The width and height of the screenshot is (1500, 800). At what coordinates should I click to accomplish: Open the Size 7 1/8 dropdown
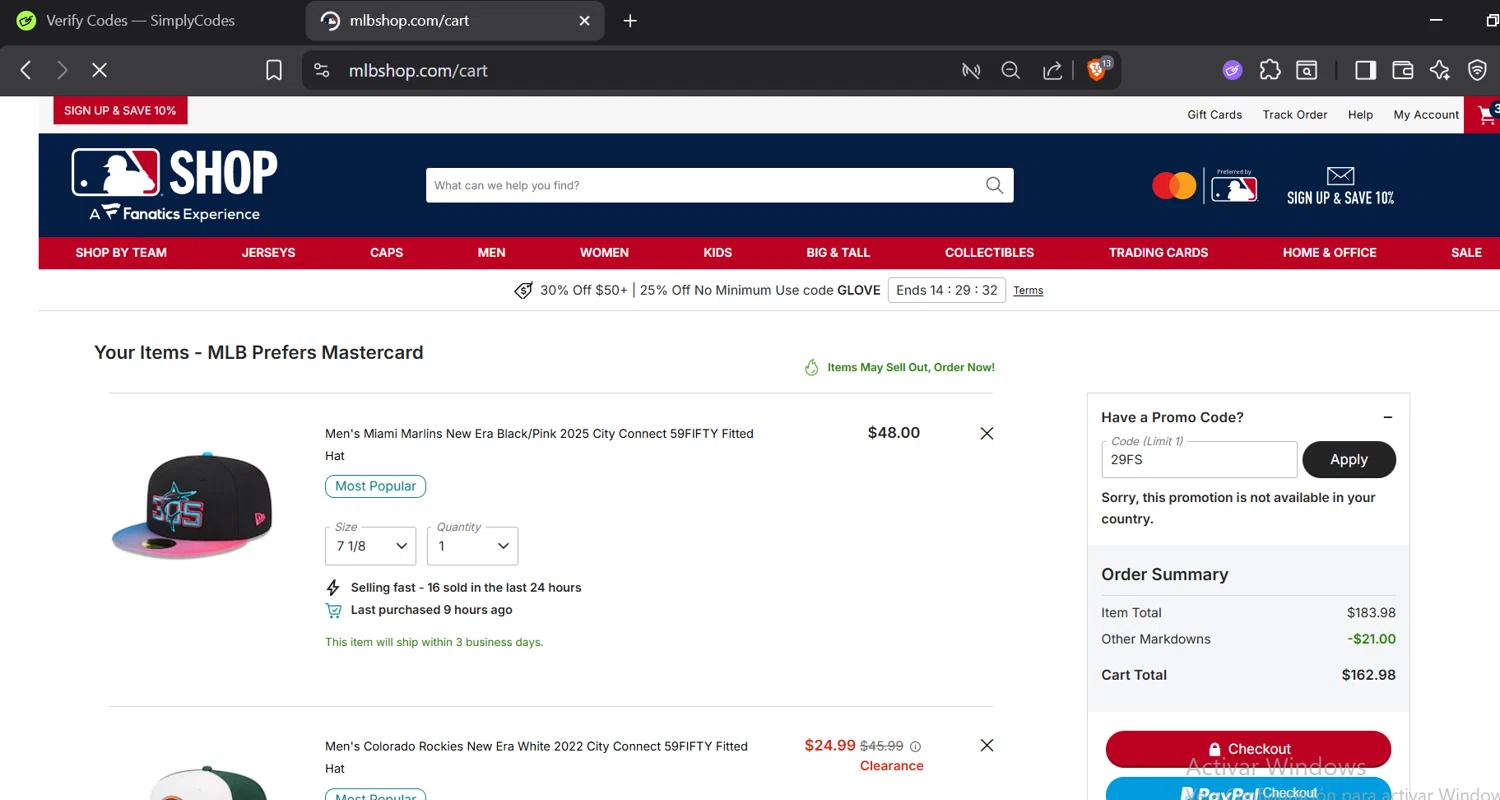(x=370, y=546)
